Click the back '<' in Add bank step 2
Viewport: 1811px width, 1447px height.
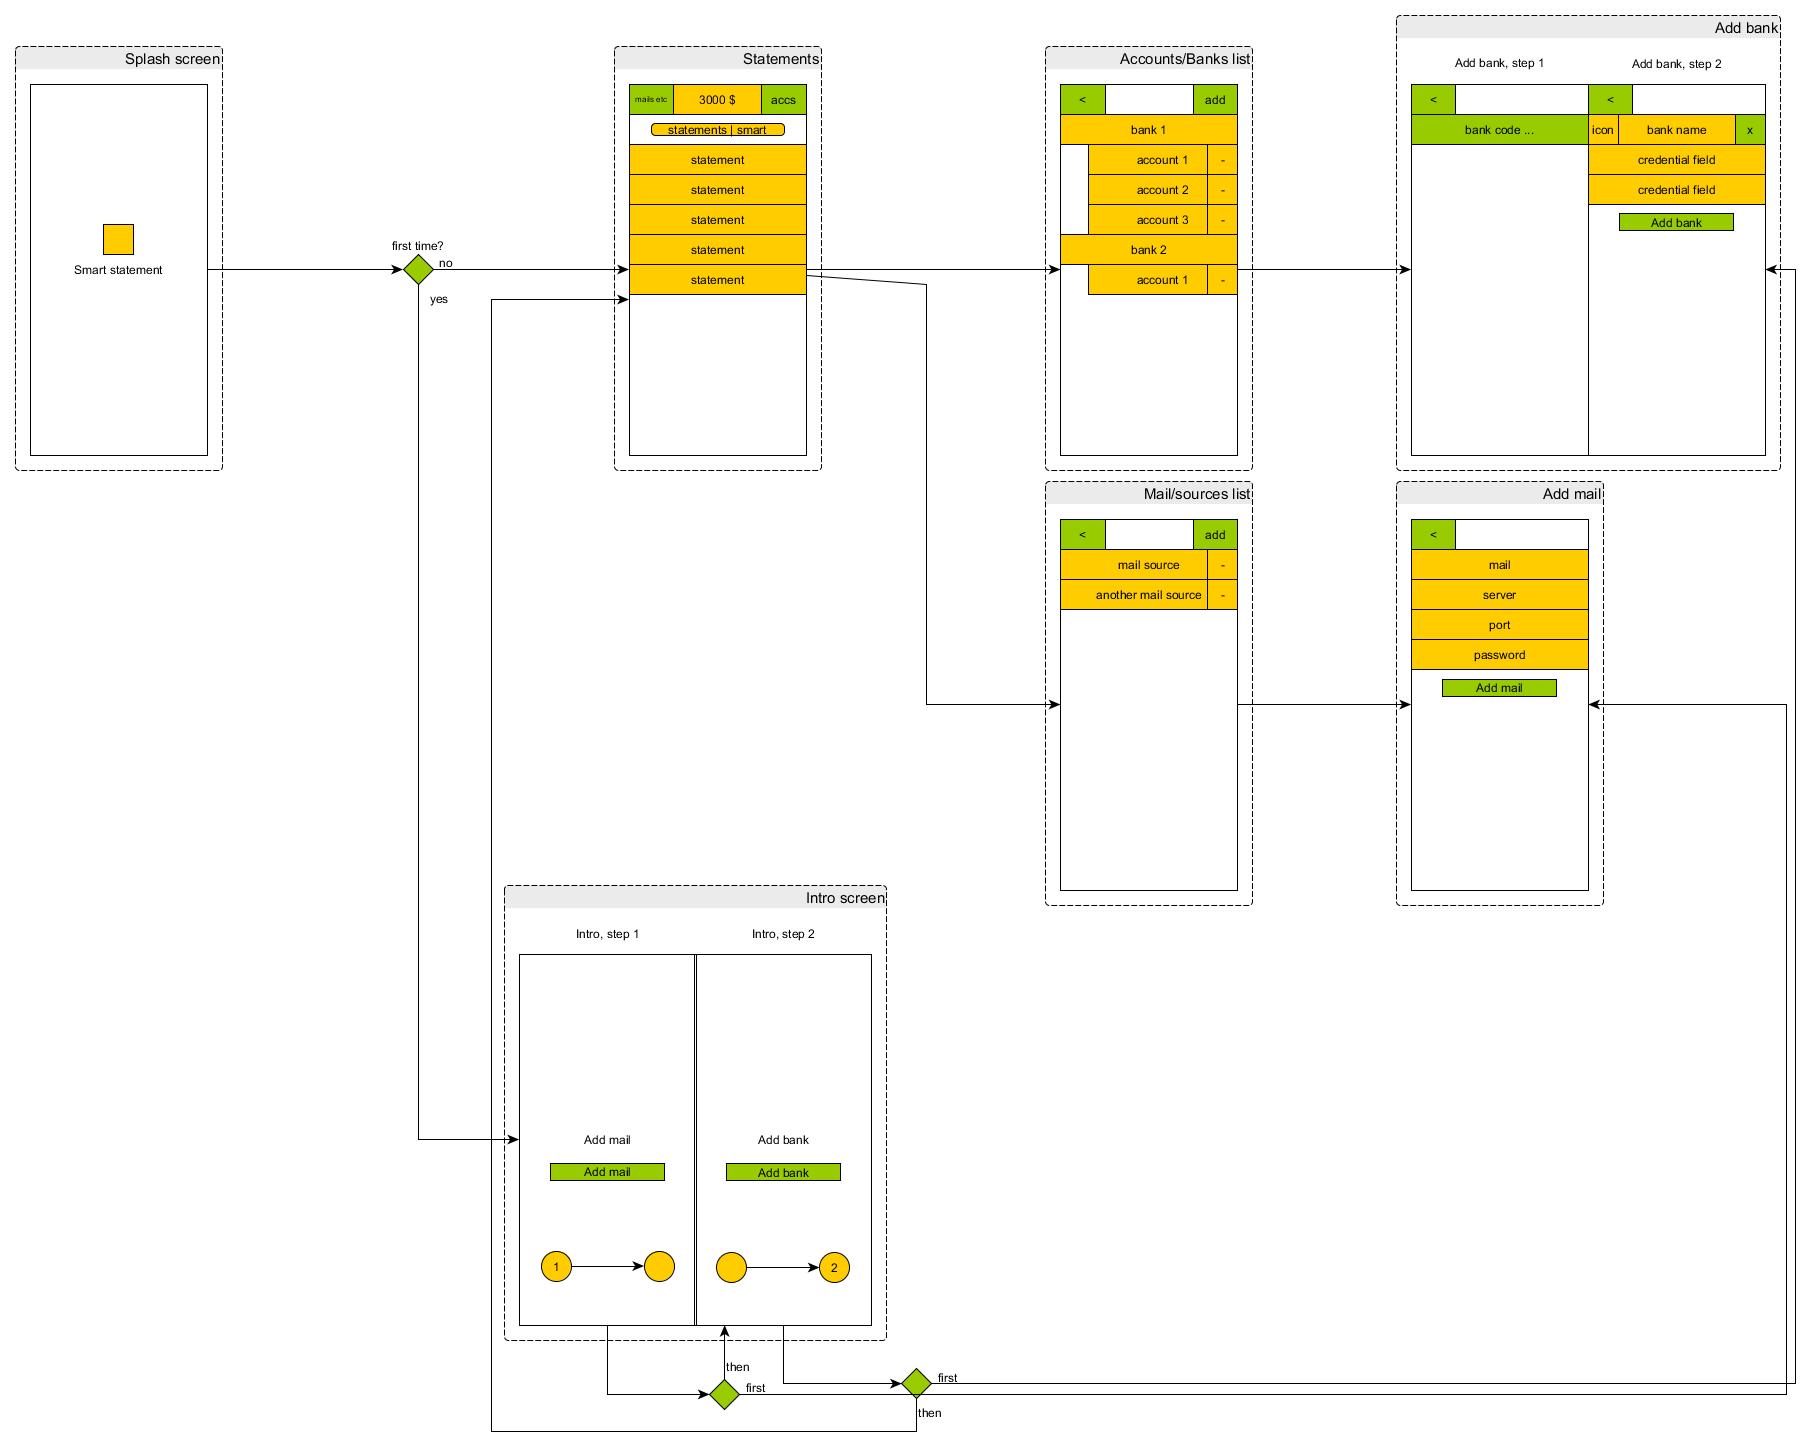click(x=1610, y=100)
